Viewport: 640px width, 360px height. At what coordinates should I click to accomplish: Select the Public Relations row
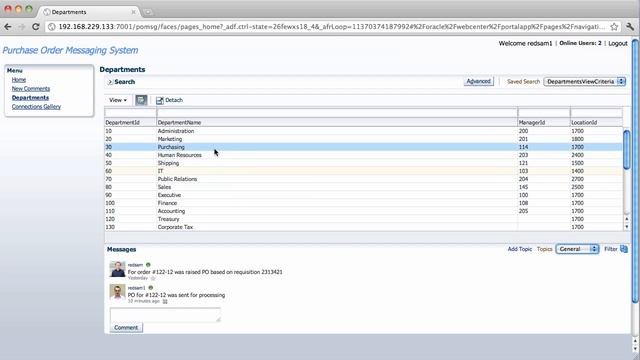[x=364, y=179]
